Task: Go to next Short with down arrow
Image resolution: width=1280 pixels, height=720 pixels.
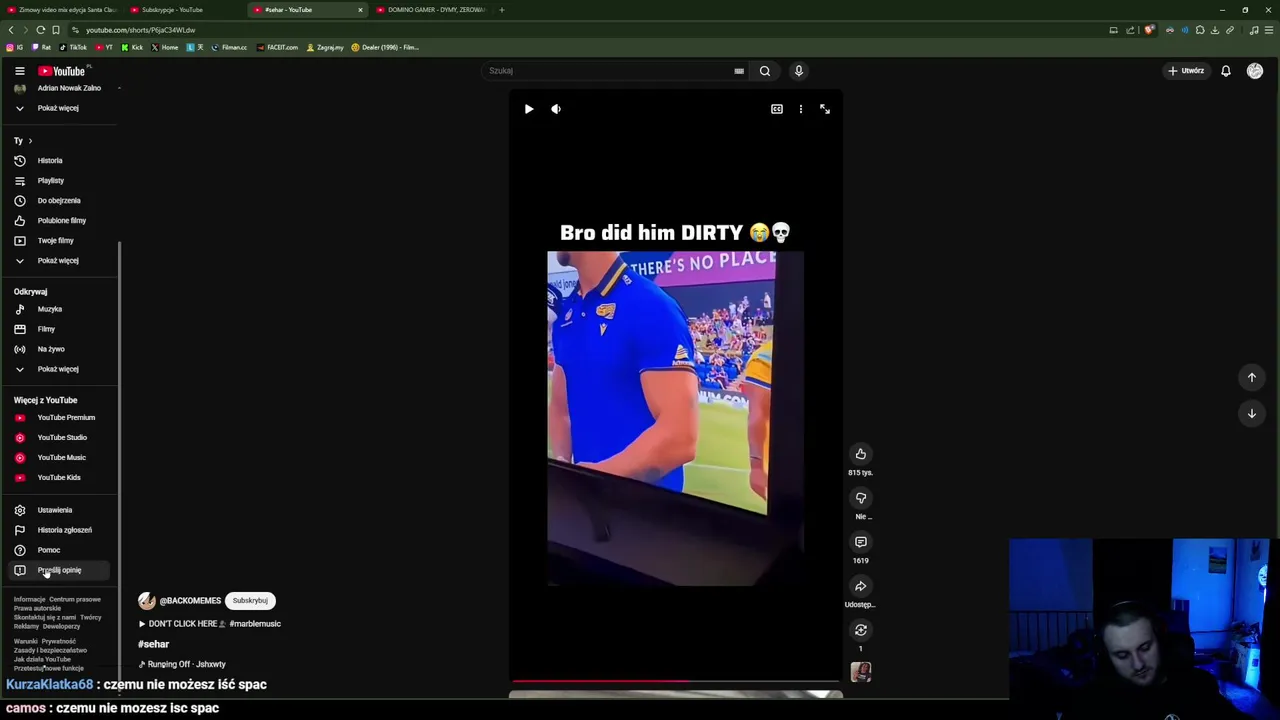Action: click(x=1252, y=413)
